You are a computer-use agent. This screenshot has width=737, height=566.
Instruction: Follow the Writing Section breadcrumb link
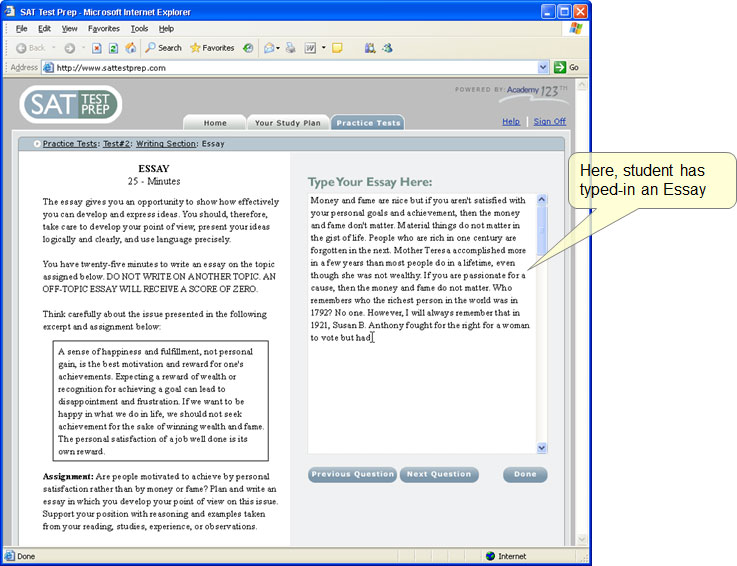[x=166, y=144]
